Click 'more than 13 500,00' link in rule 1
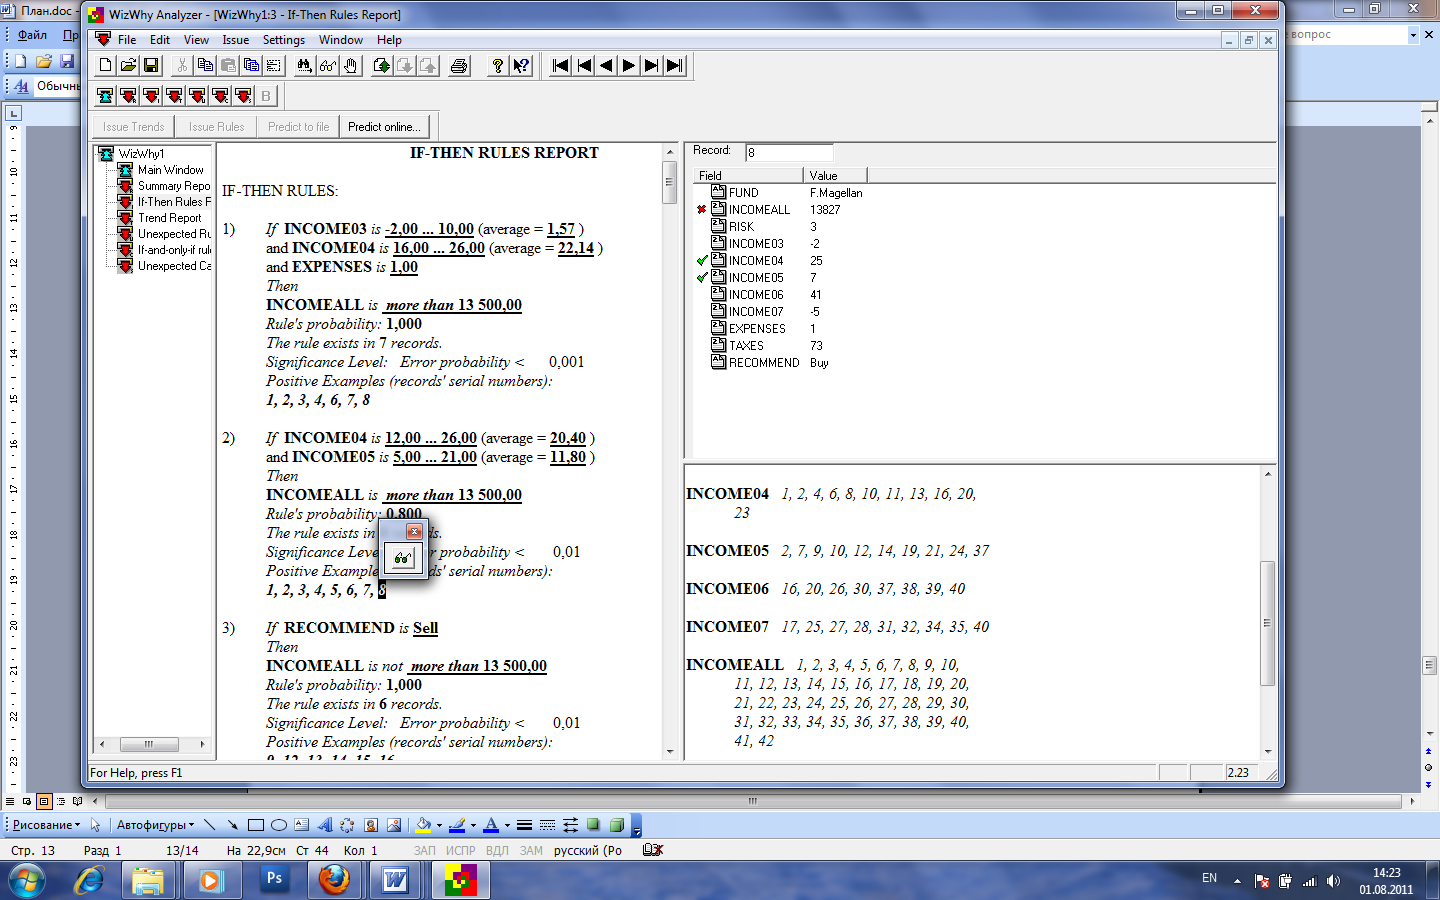The image size is (1440, 900). tap(454, 305)
